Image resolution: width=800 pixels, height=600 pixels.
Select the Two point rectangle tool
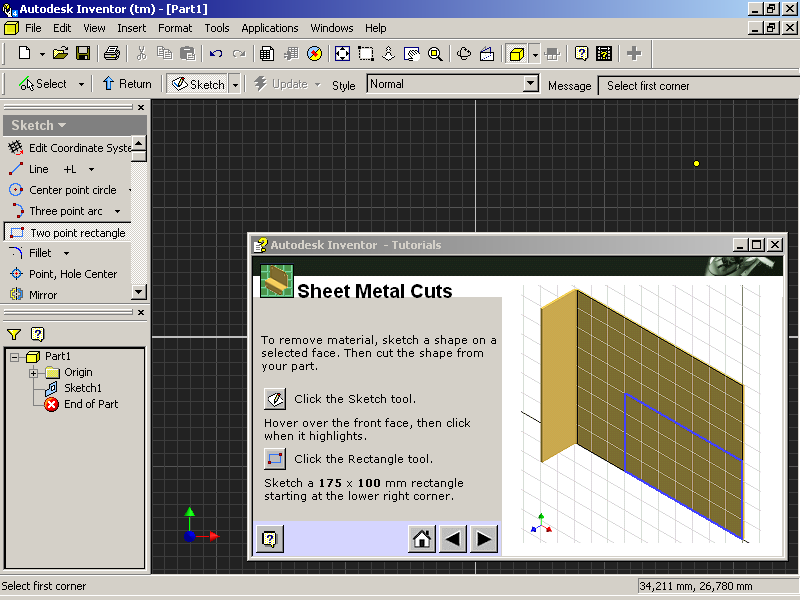click(x=67, y=233)
